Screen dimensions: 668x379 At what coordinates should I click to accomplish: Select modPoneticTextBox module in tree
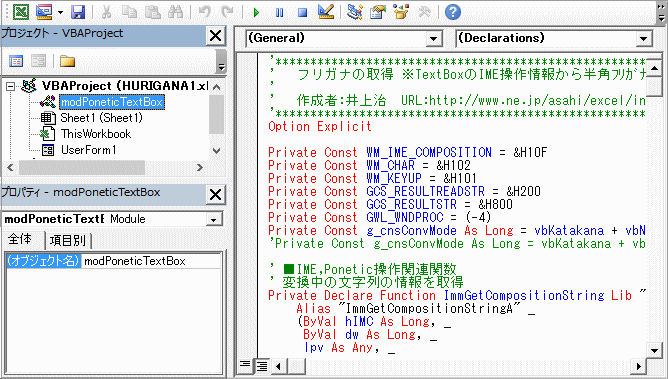point(112,102)
